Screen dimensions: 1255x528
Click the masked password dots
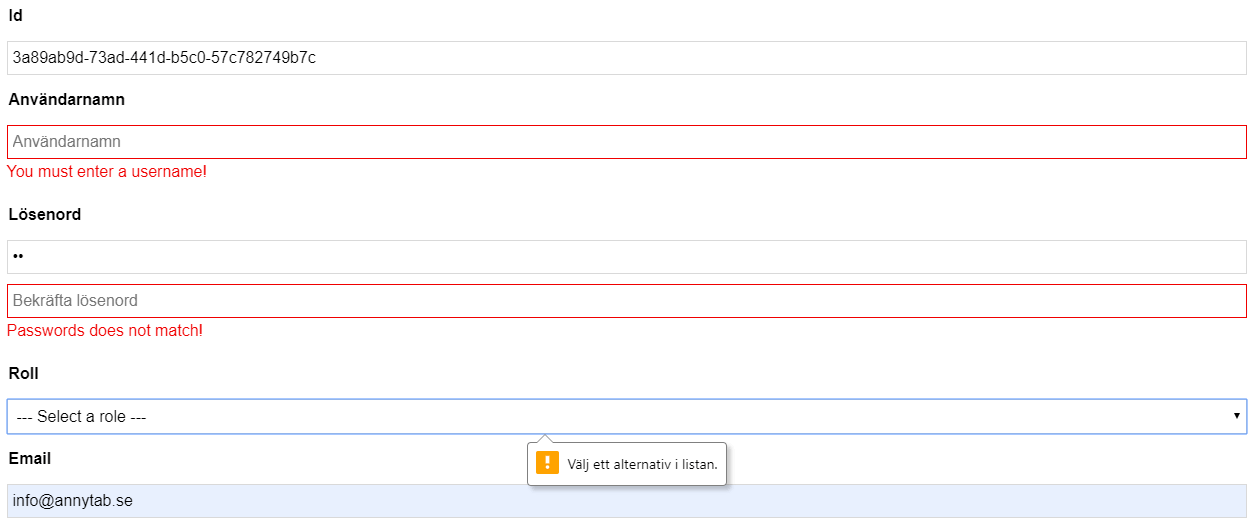(18, 257)
